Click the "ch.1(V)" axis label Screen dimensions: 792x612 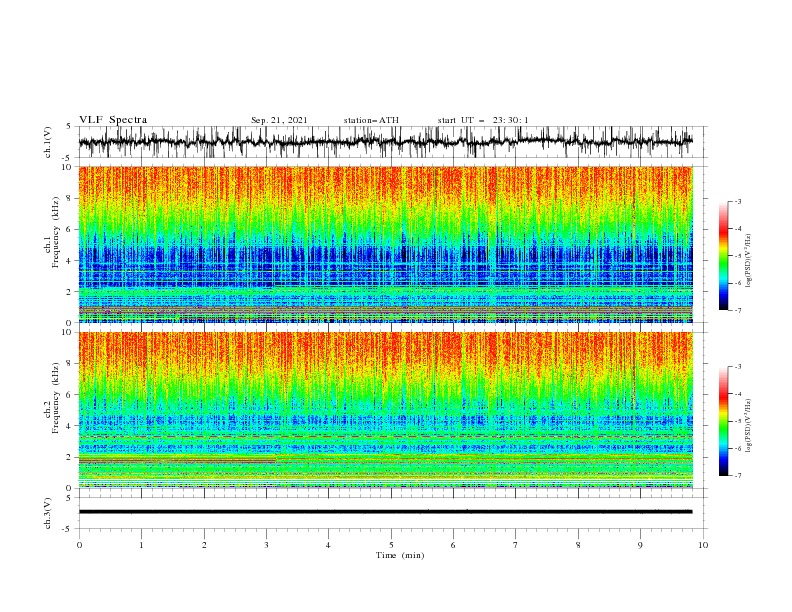48,142
